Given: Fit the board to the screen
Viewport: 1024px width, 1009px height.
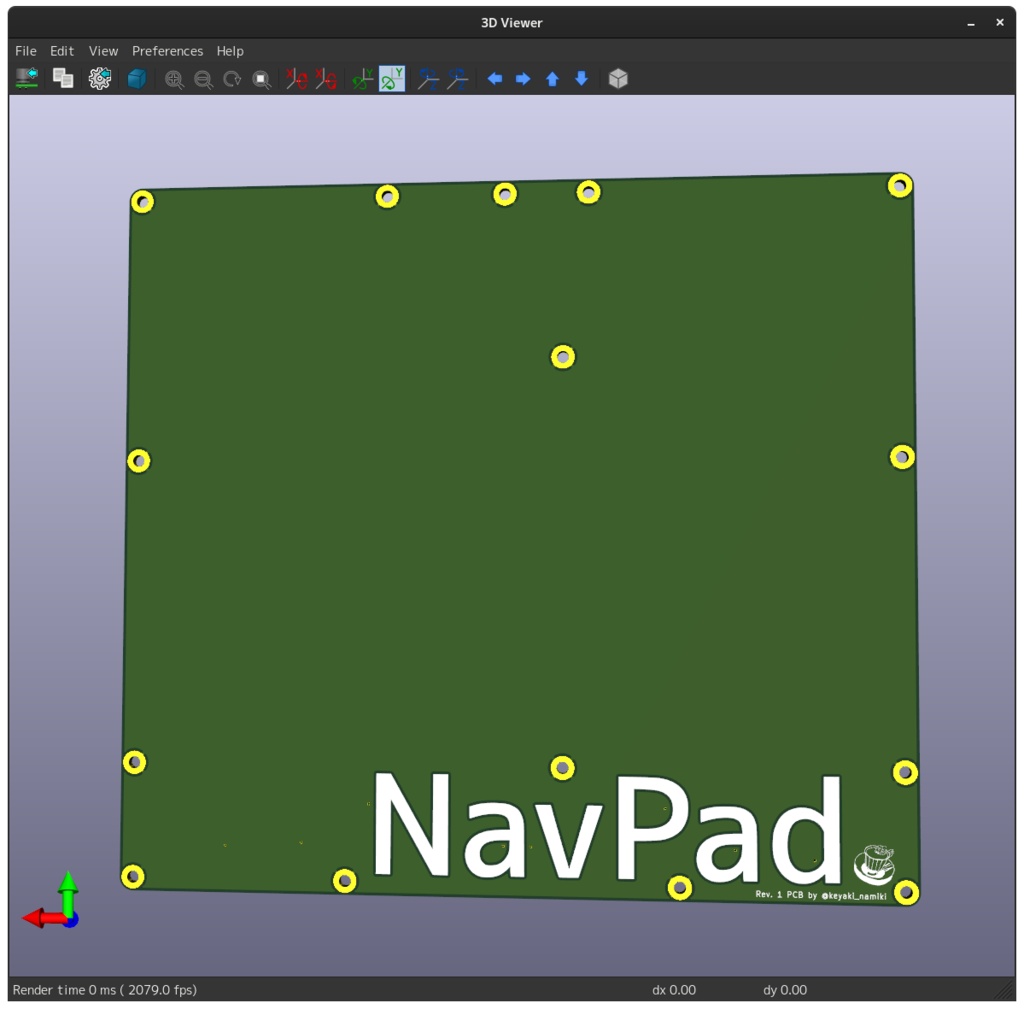Looking at the screenshot, I should point(261,79).
